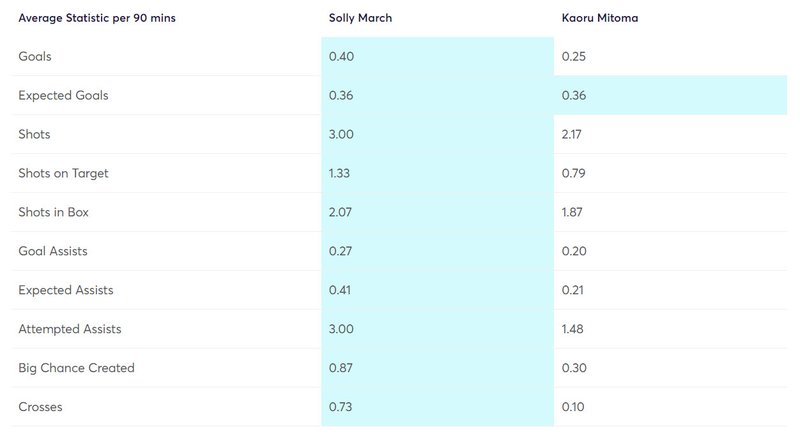Image resolution: width=800 pixels, height=436 pixels.
Task: Click the Shots row label
Action: pos(34,134)
